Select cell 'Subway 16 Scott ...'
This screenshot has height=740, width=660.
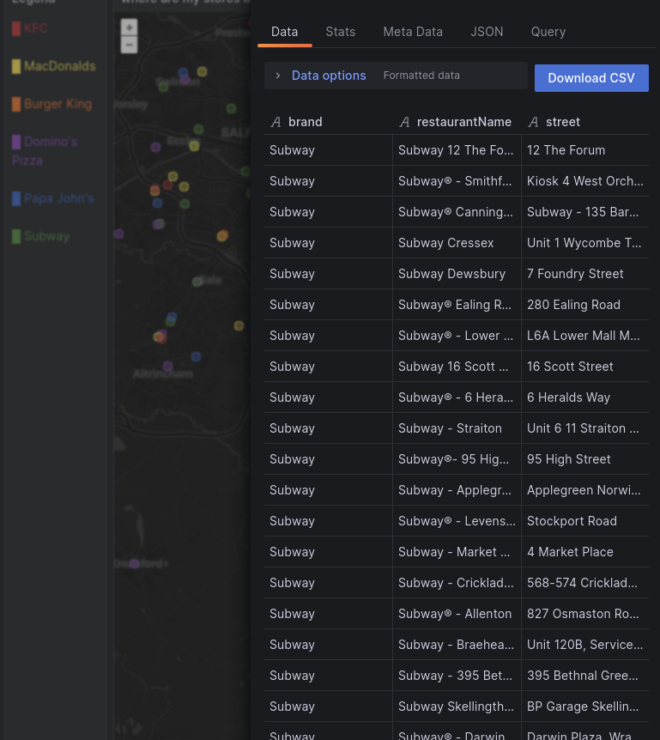(457, 367)
